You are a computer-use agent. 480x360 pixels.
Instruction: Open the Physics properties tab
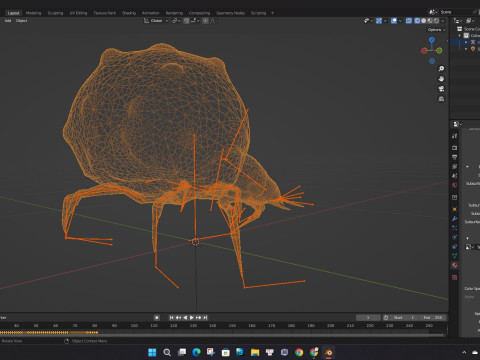tap(455, 237)
